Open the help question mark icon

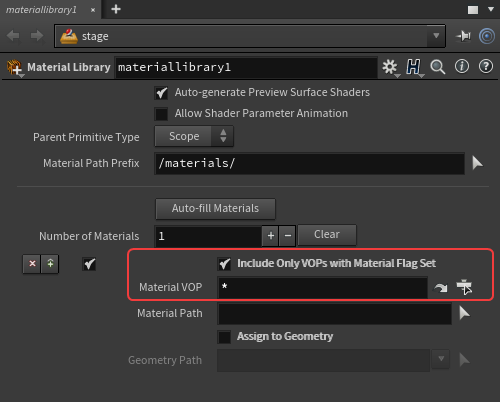(486, 66)
